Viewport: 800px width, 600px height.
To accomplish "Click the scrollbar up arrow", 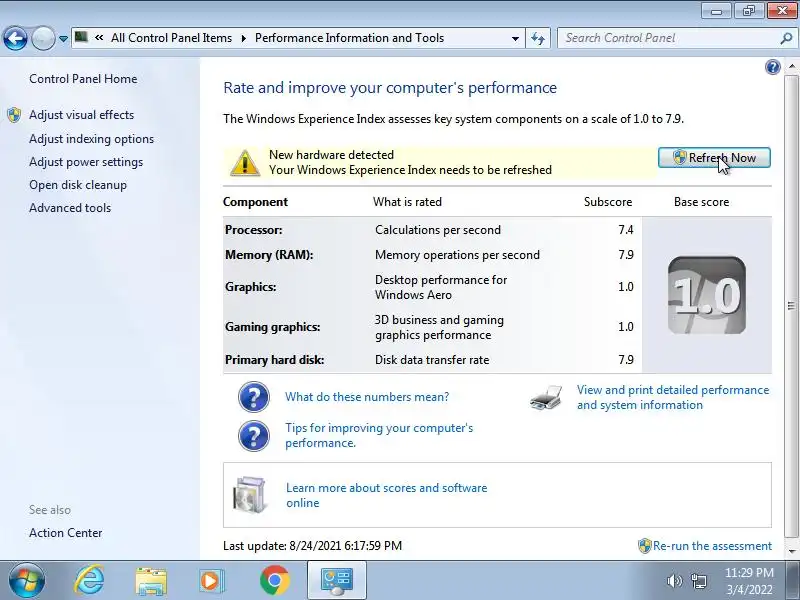I will (x=791, y=67).
